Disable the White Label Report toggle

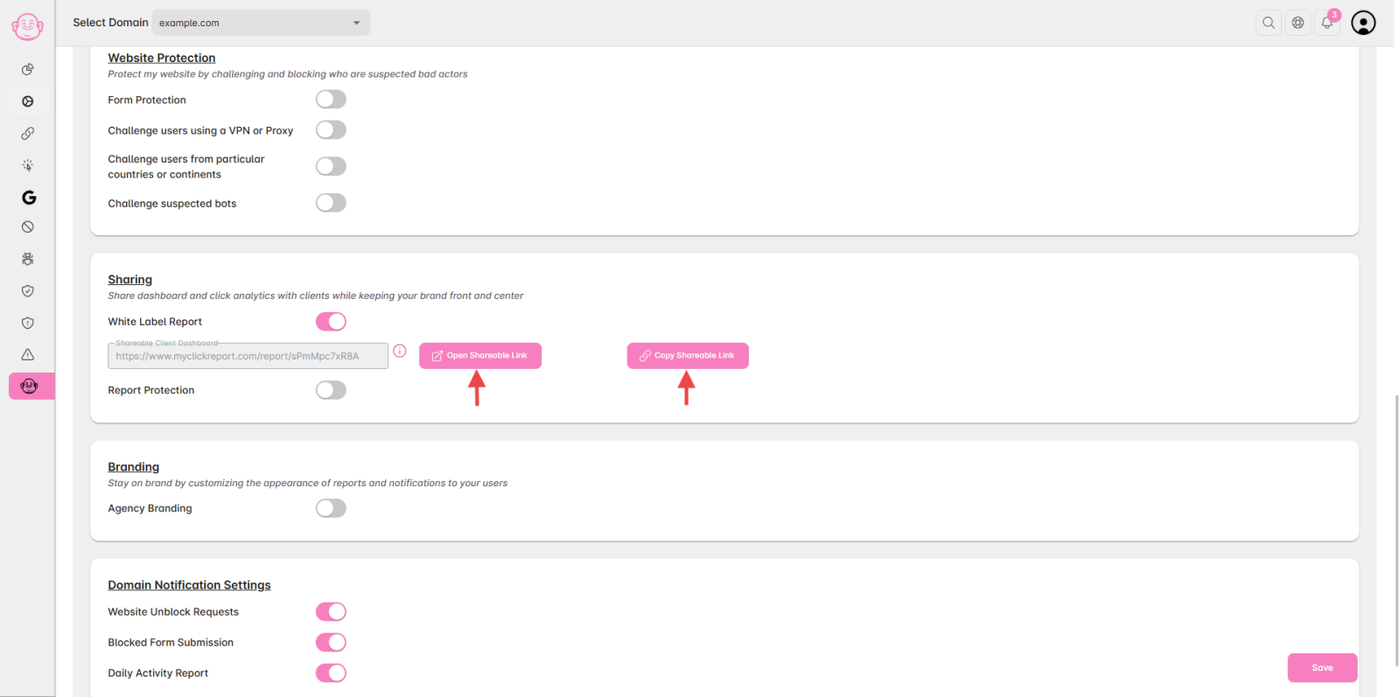coord(331,321)
